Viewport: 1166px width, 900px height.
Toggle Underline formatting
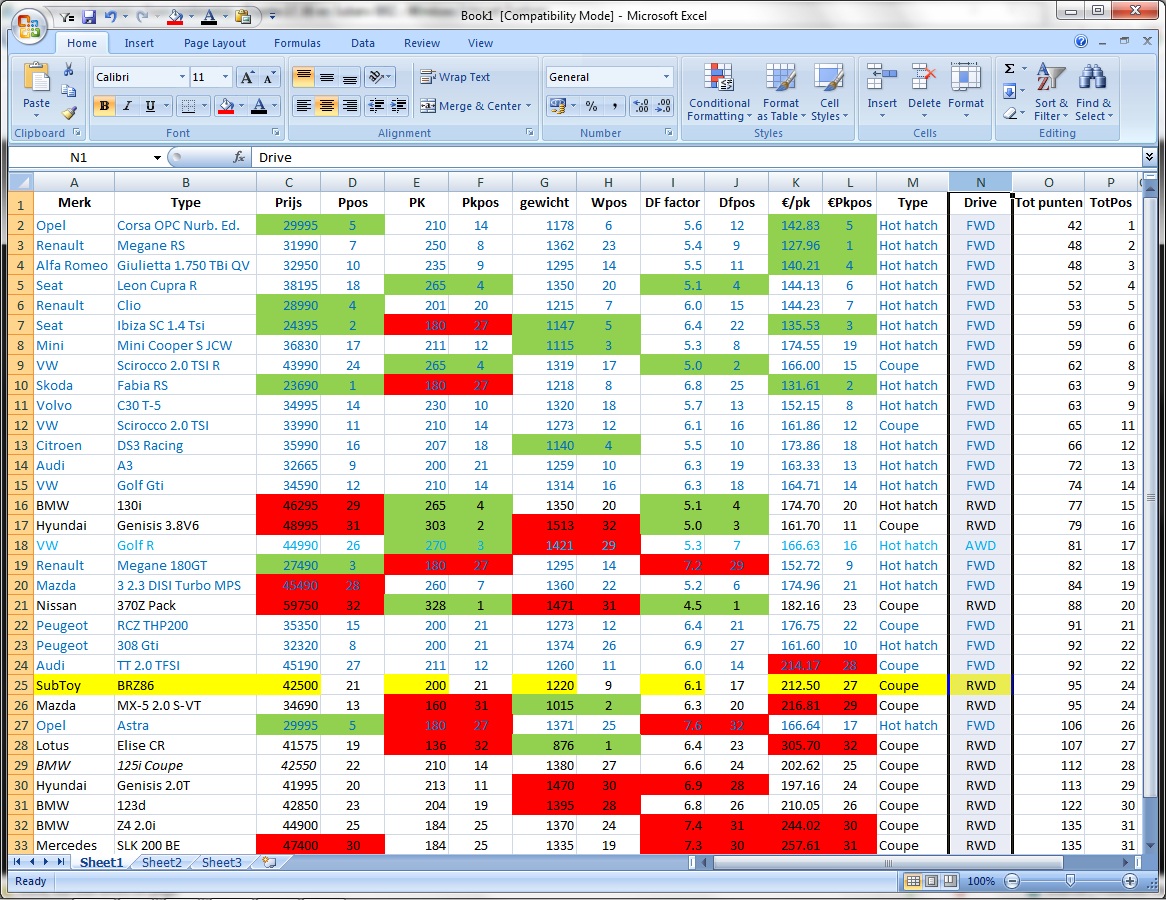tap(150, 106)
